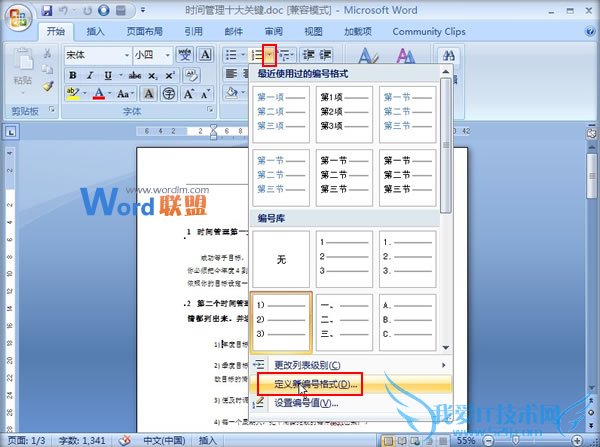Viewport: 600px width, 447px height.
Task: Switch to the 页面布局 ribbon tab
Action: click(145, 31)
